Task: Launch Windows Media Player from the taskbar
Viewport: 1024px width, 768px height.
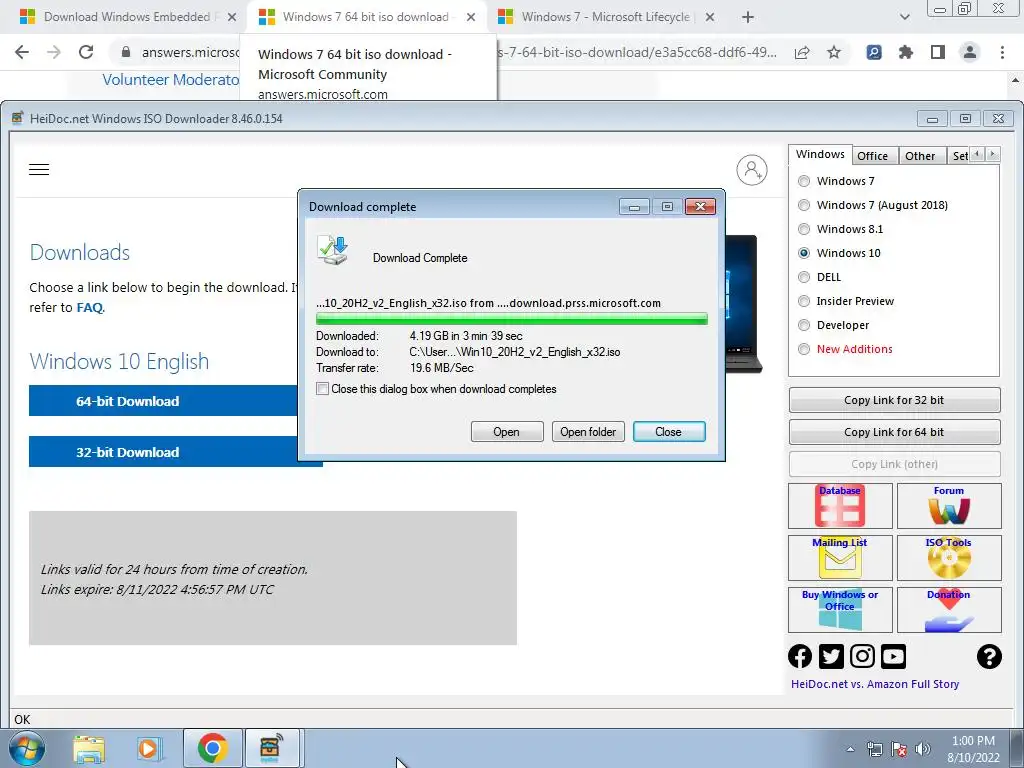Action: point(150,748)
